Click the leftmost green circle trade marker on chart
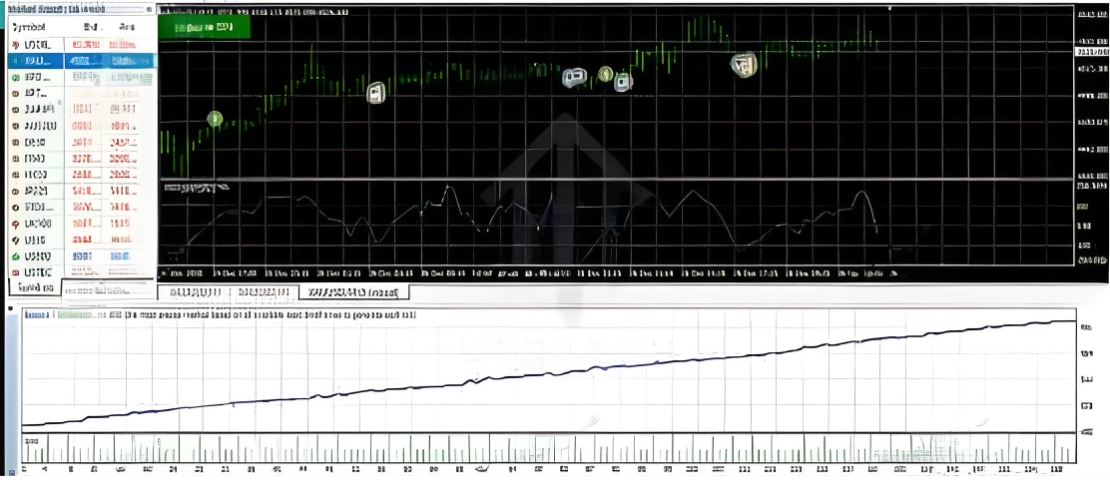Image resolution: width=1110 pixels, height=484 pixels. (214, 118)
